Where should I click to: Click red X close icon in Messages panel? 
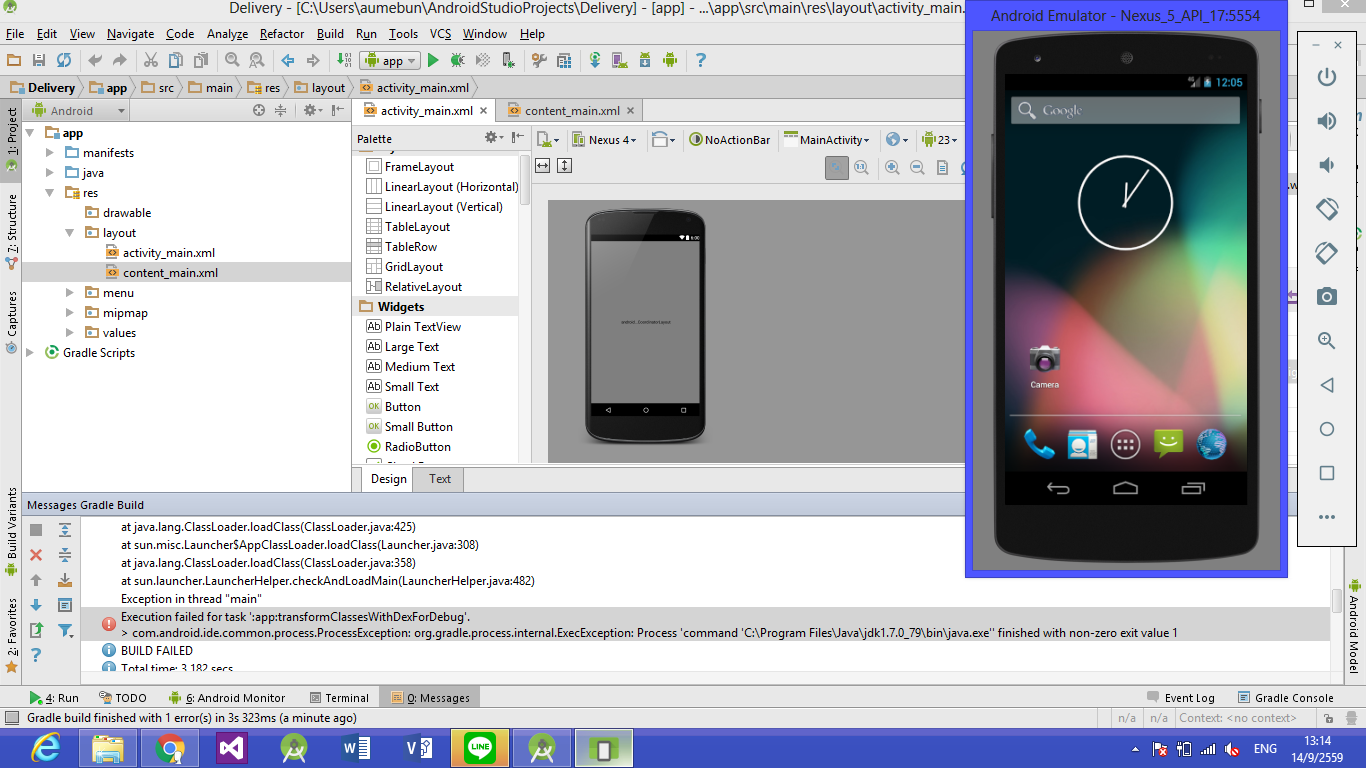[x=36, y=555]
